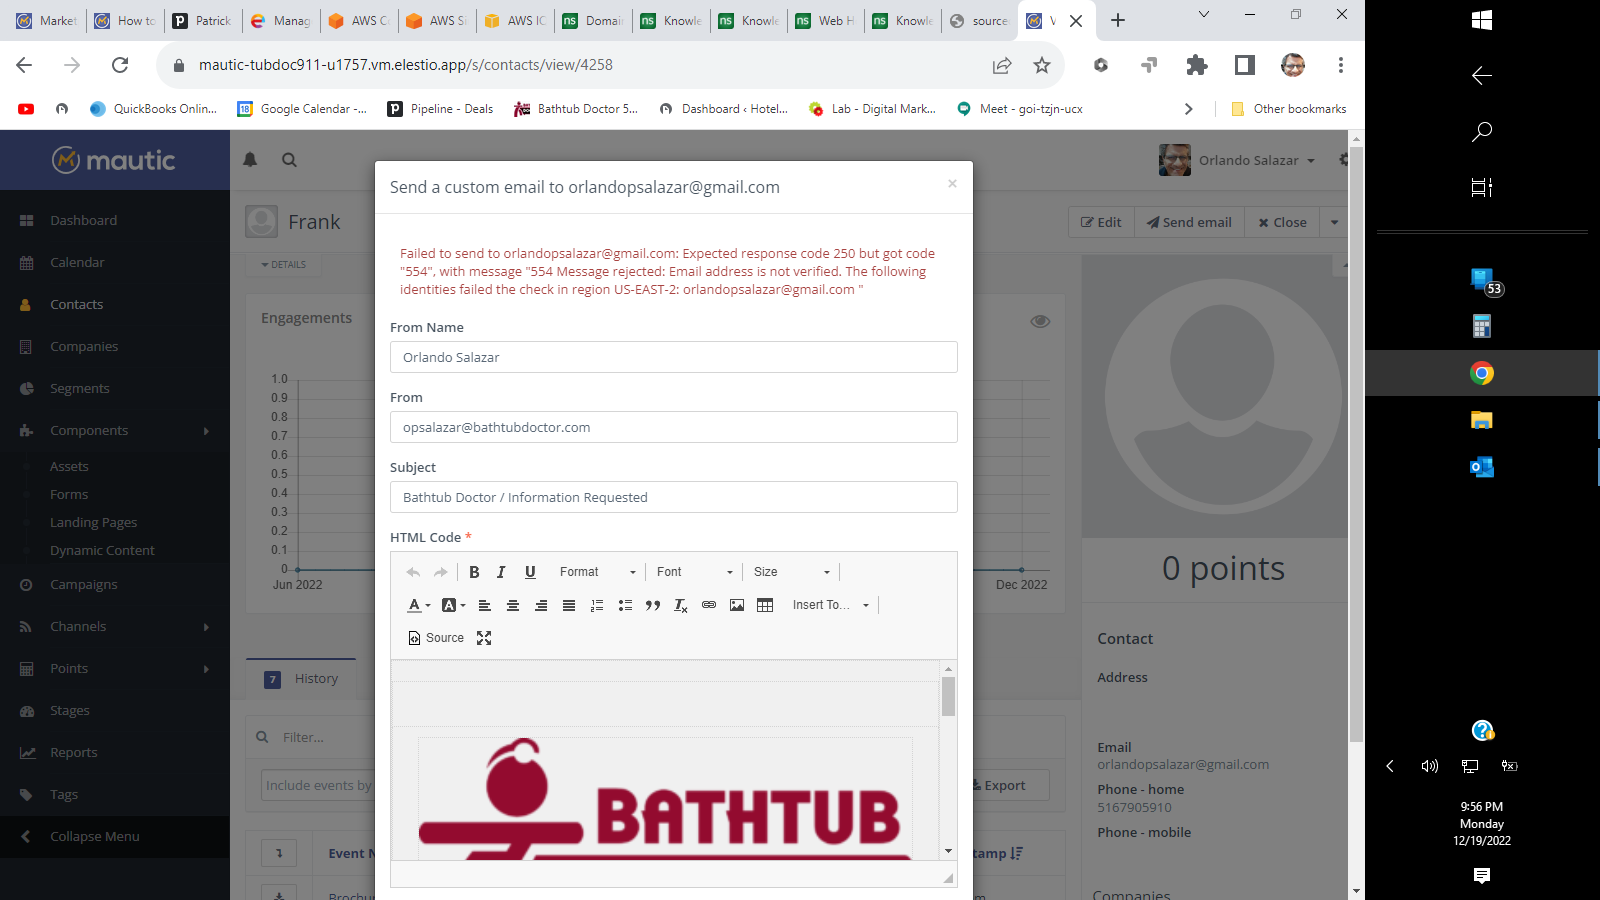The height and width of the screenshot is (900, 1600).
Task: Open the Format dropdown
Action: (x=597, y=572)
